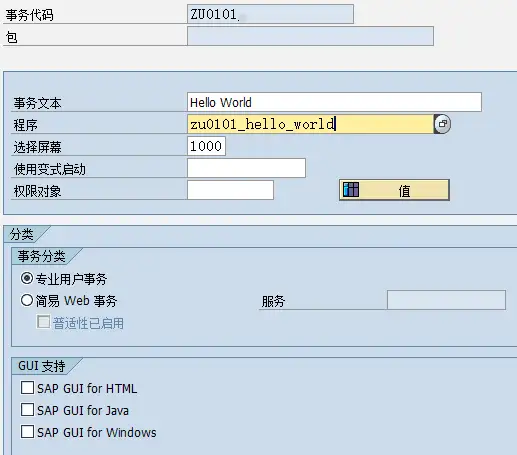Screen dimensions: 517x455
Task: Select the 分类 tab header
Action: (22, 234)
